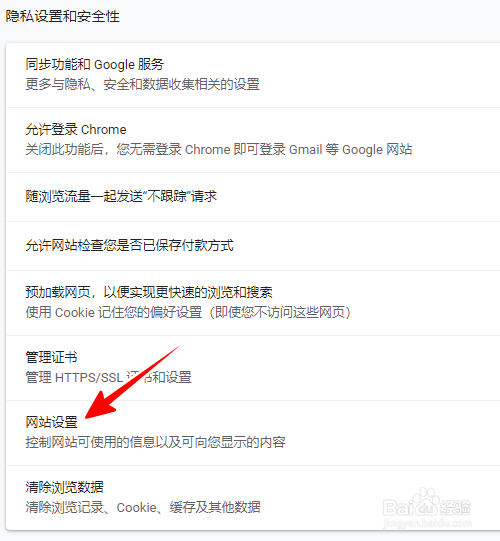Click the red arrow annotation

[x=132, y=383]
